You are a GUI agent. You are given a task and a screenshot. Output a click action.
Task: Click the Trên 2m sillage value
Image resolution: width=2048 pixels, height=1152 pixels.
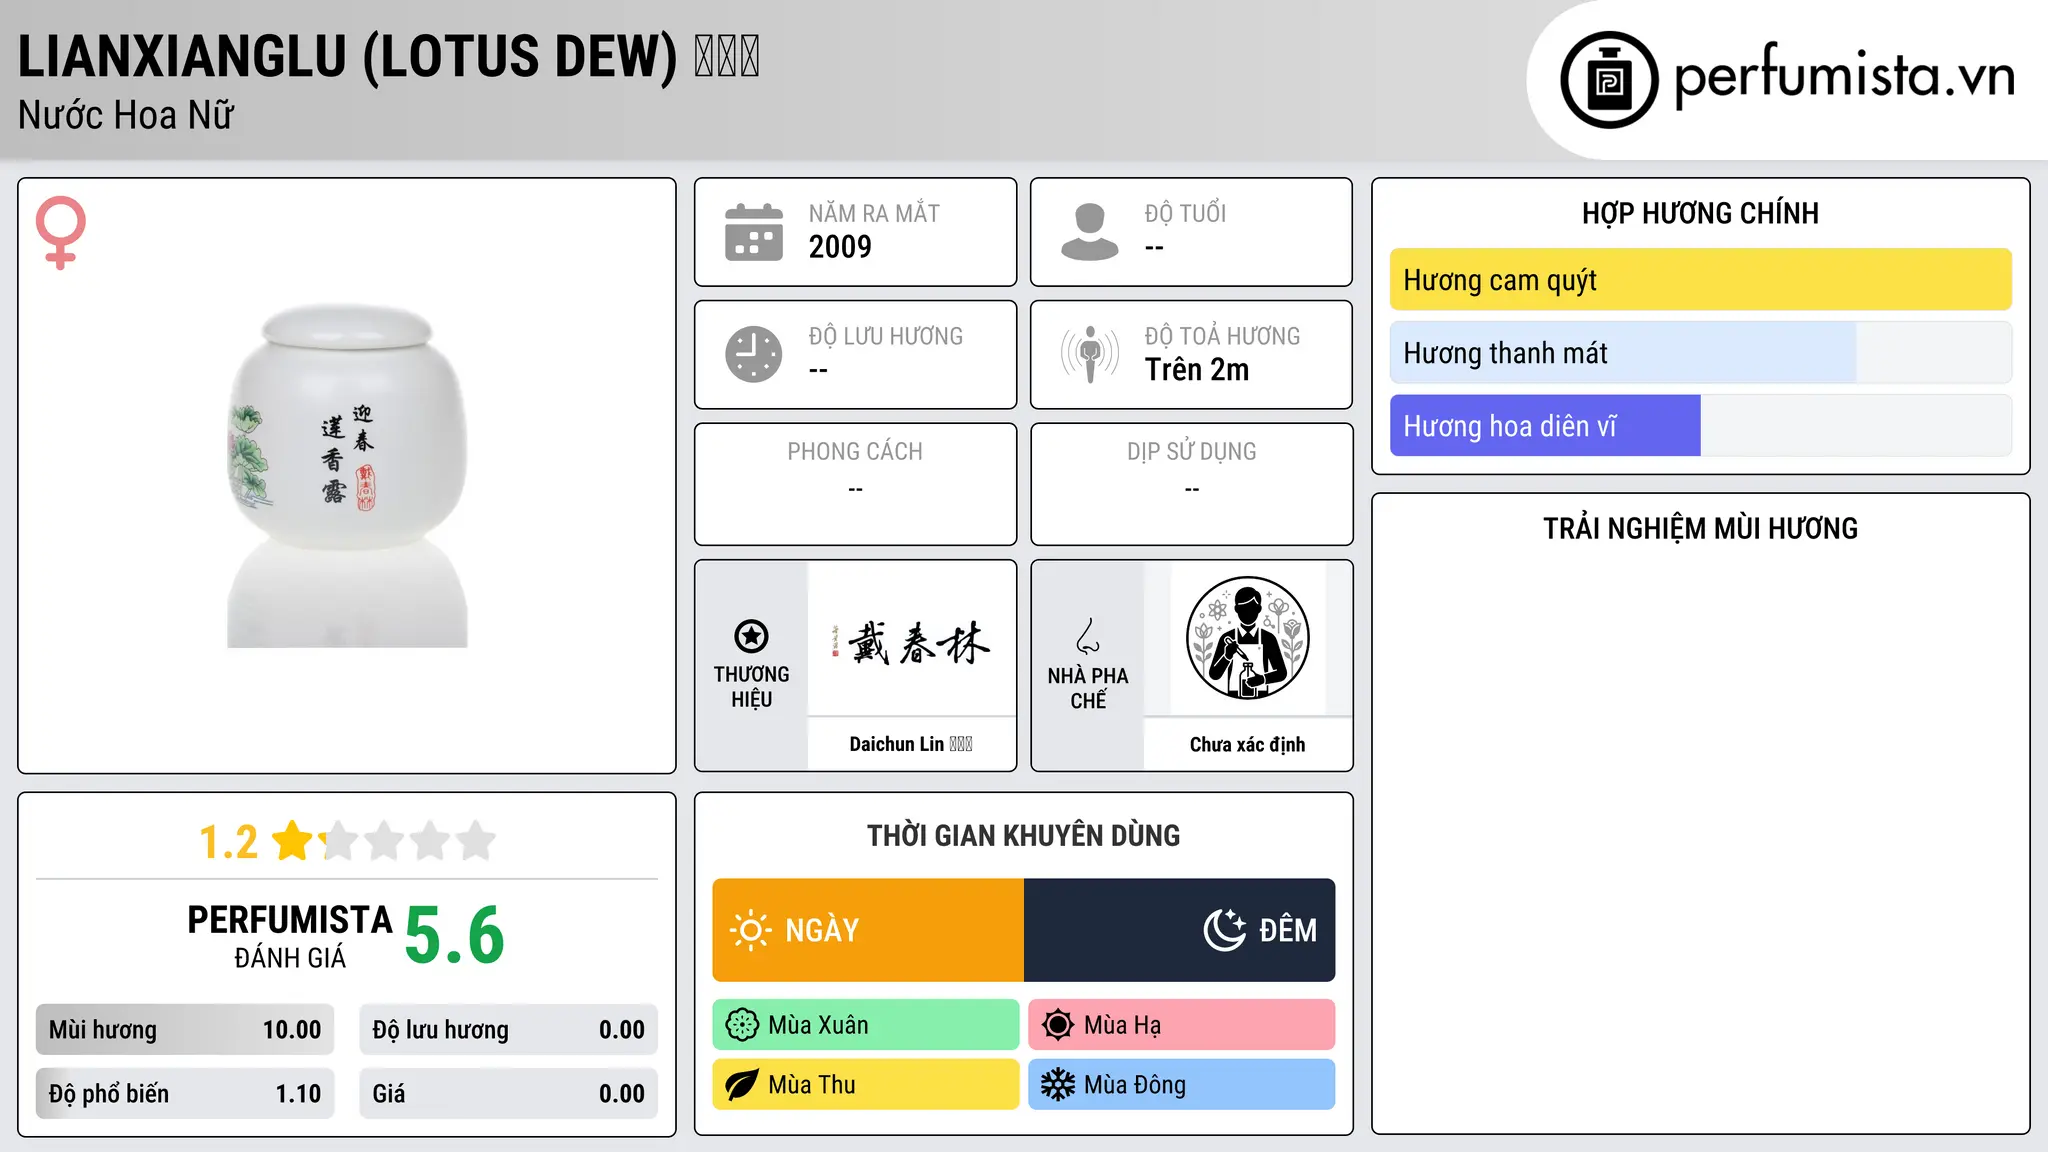pyautogui.click(x=1197, y=370)
